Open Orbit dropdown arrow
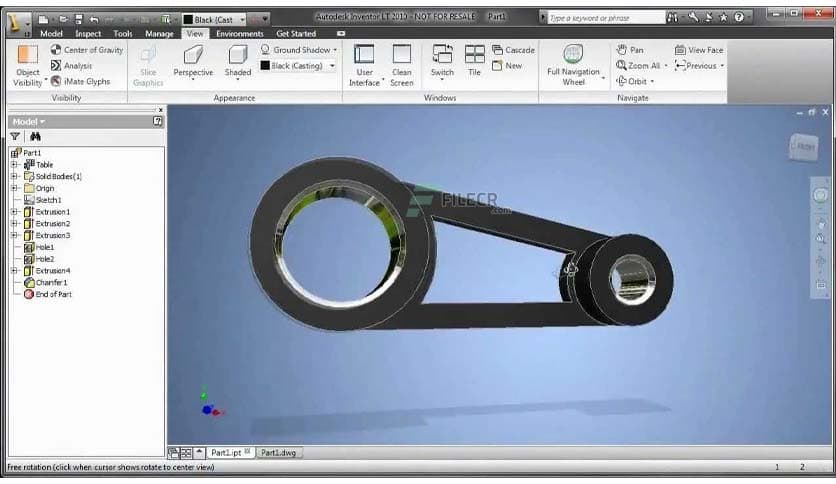 click(x=652, y=82)
